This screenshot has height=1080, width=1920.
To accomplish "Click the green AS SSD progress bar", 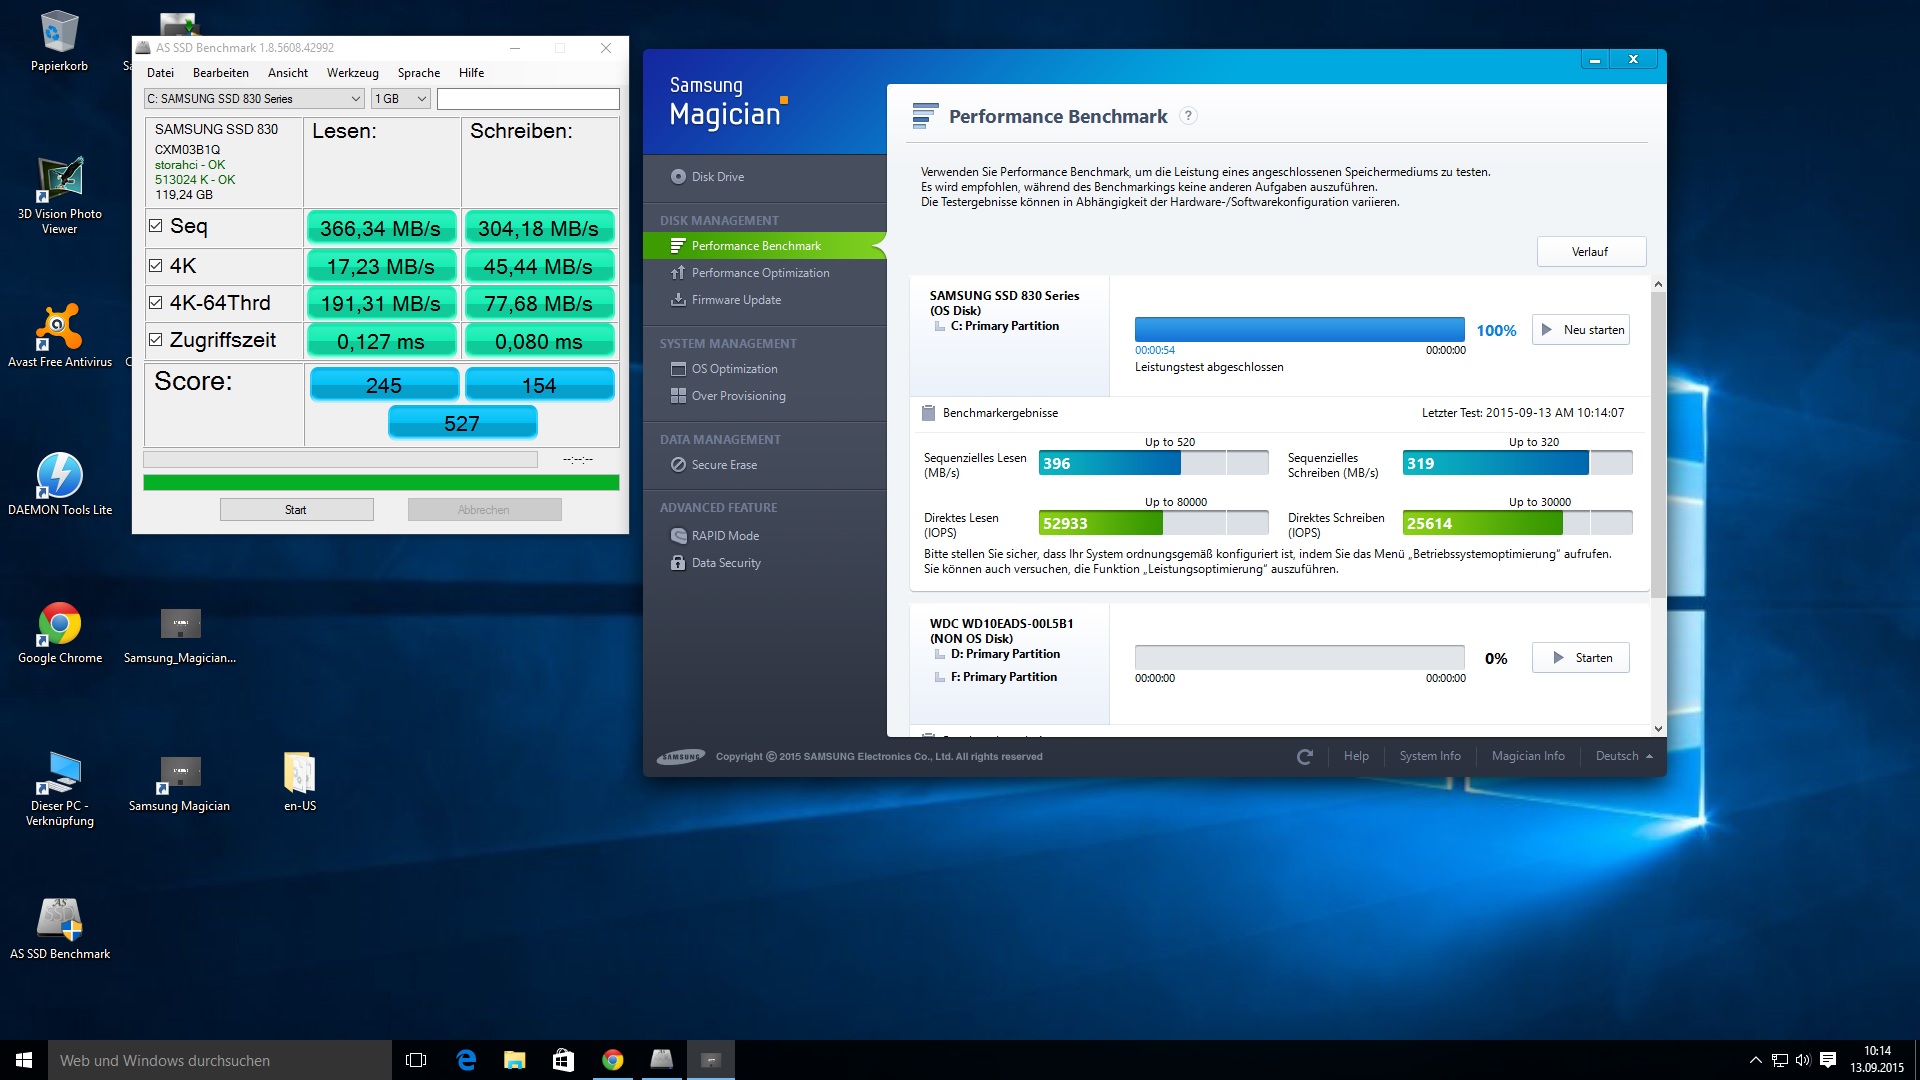I will point(381,483).
